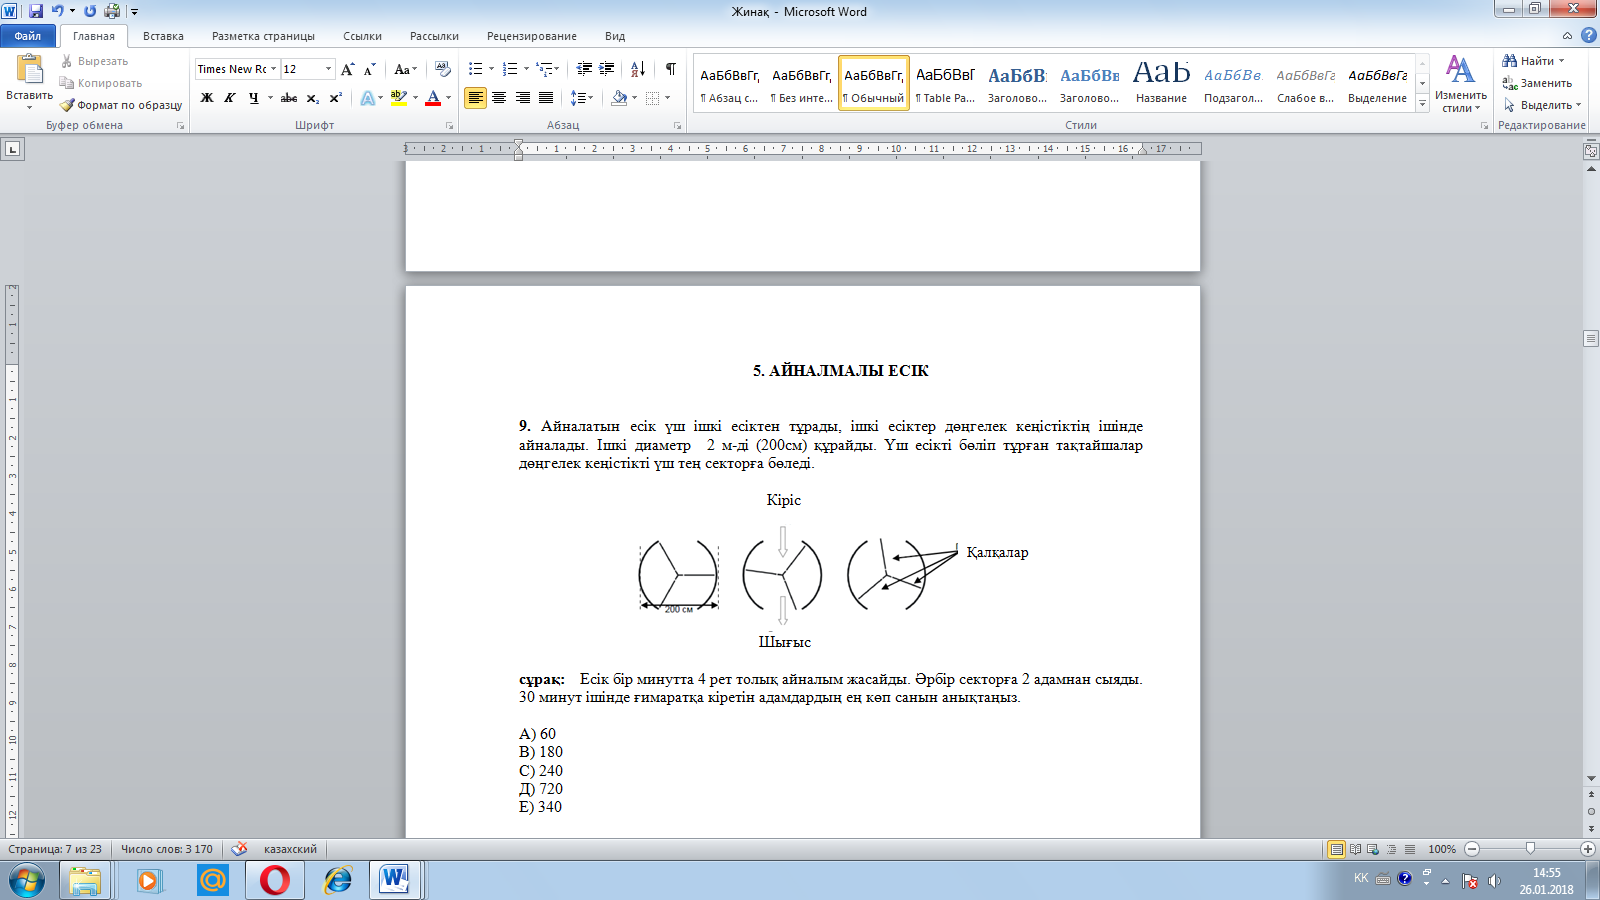Toggle subscript formatting
Screen dimensions: 1600x900
313,98
